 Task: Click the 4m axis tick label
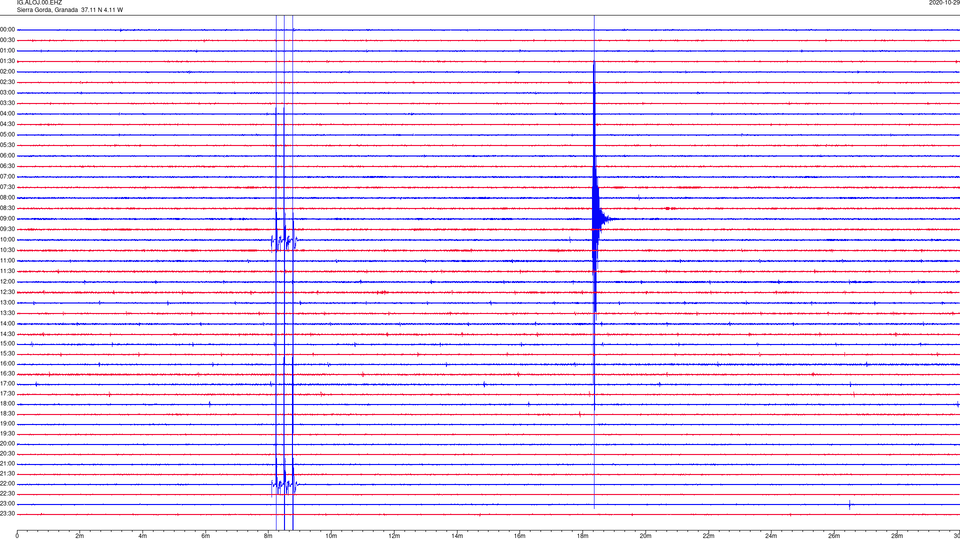point(143,536)
